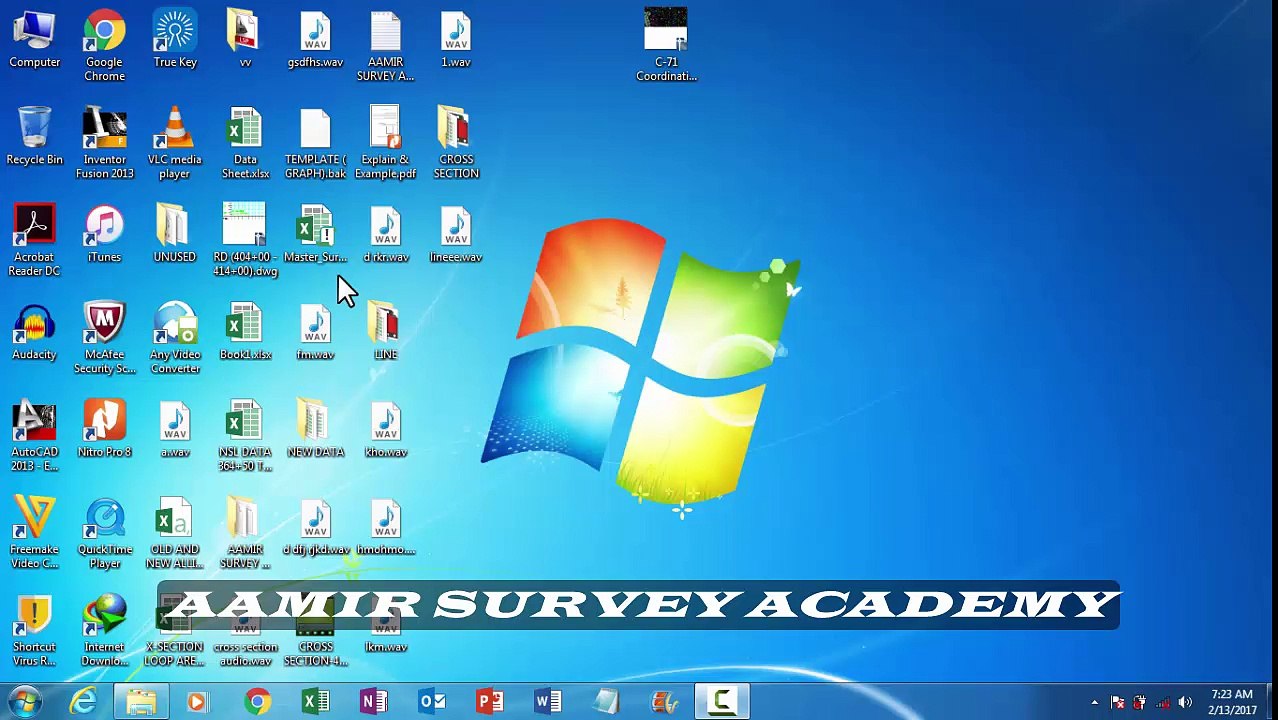This screenshot has width=1278, height=720.
Task: Select the Internet Download Manager shortcut
Action: (104, 632)
